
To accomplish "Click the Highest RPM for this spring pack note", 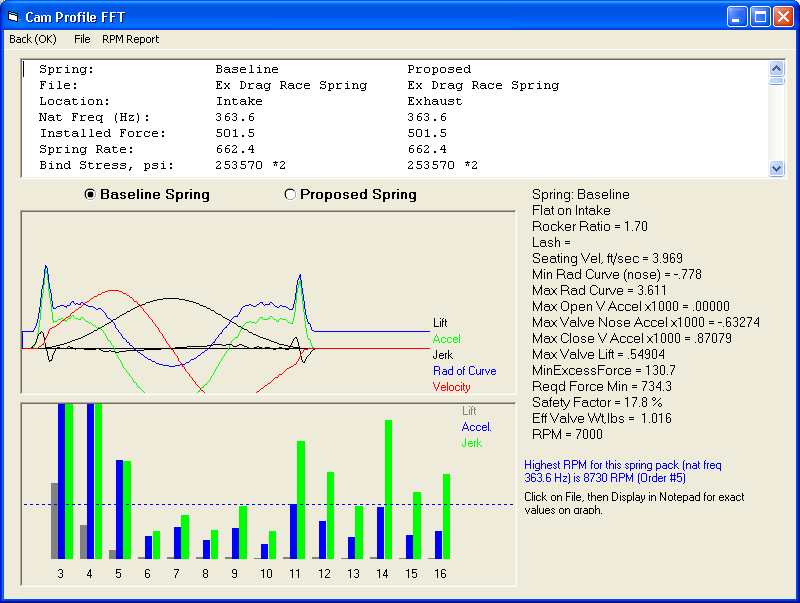I will coord(622,471).
